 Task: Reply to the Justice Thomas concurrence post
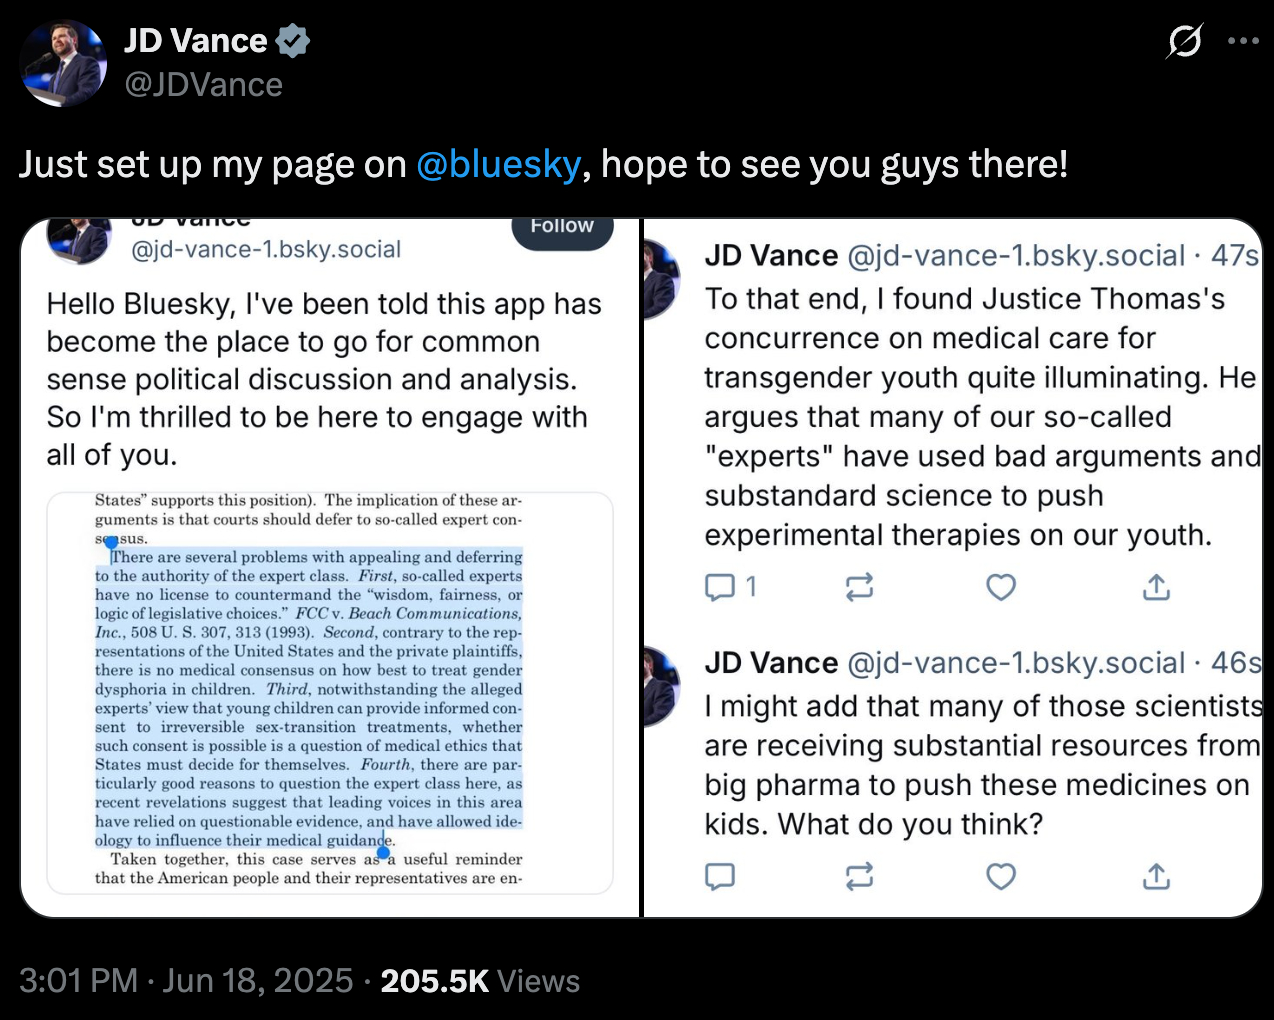click(720, 587)
